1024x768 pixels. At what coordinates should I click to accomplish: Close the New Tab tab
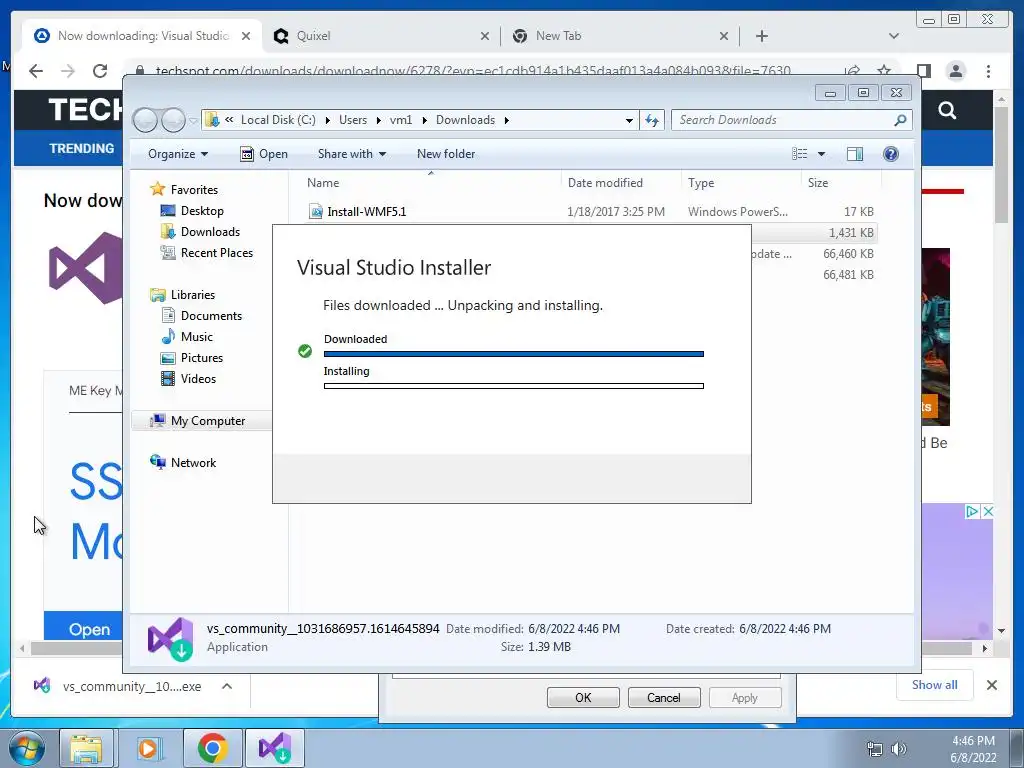(724, 36)
